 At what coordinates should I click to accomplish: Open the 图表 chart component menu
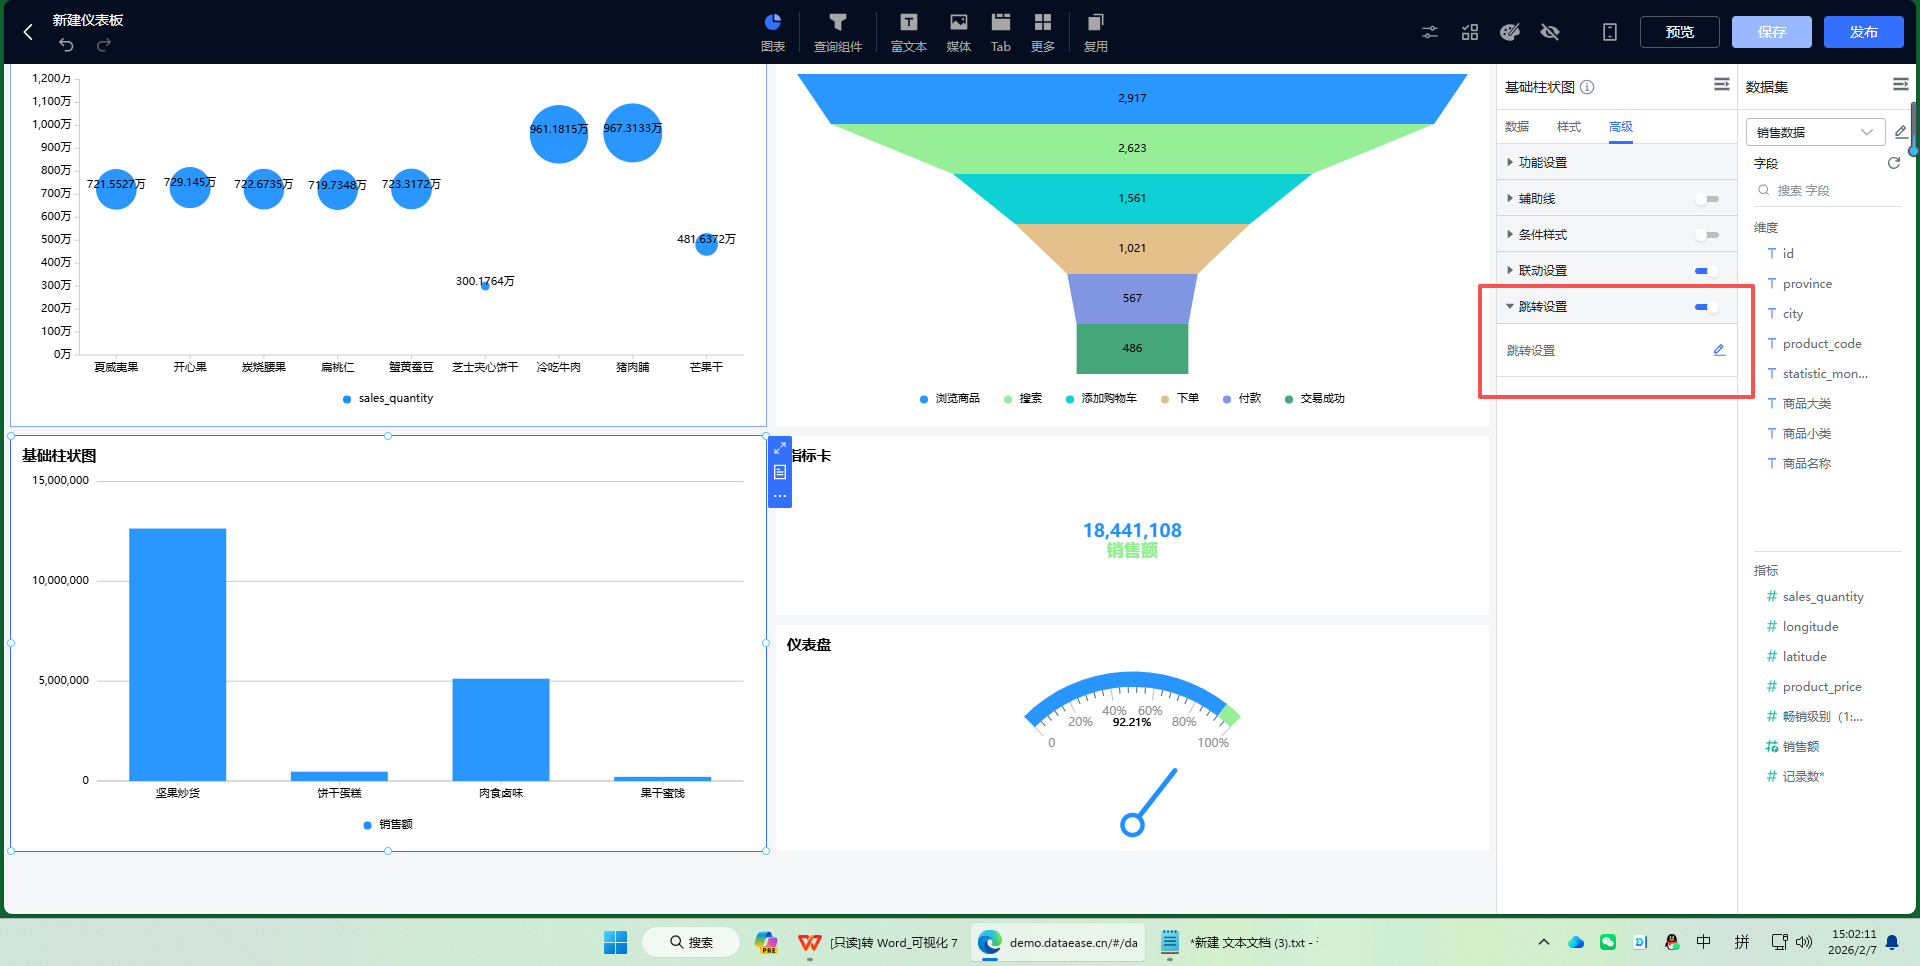[773, 32]
